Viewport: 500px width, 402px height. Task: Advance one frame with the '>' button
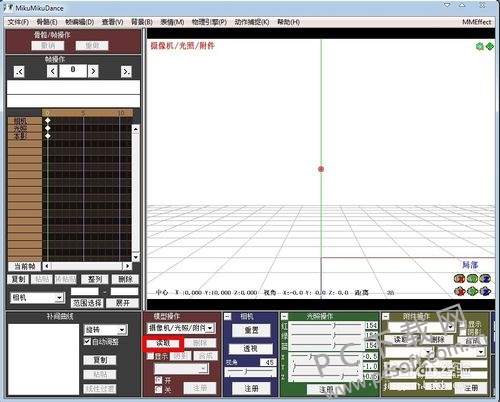click(x=93, y=71)
